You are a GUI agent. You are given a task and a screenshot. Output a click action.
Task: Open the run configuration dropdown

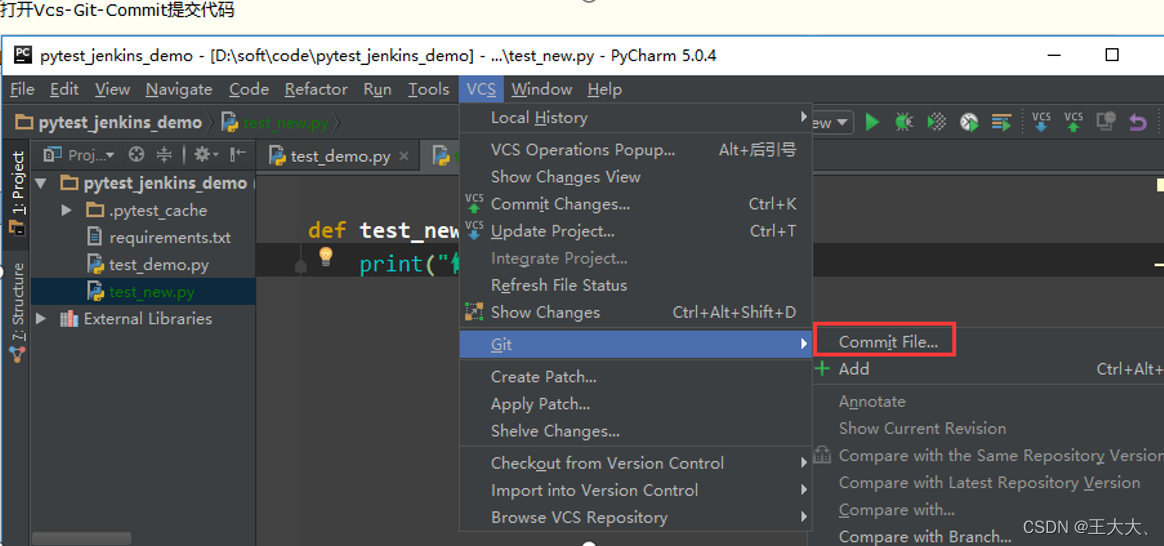click(830, 122)
